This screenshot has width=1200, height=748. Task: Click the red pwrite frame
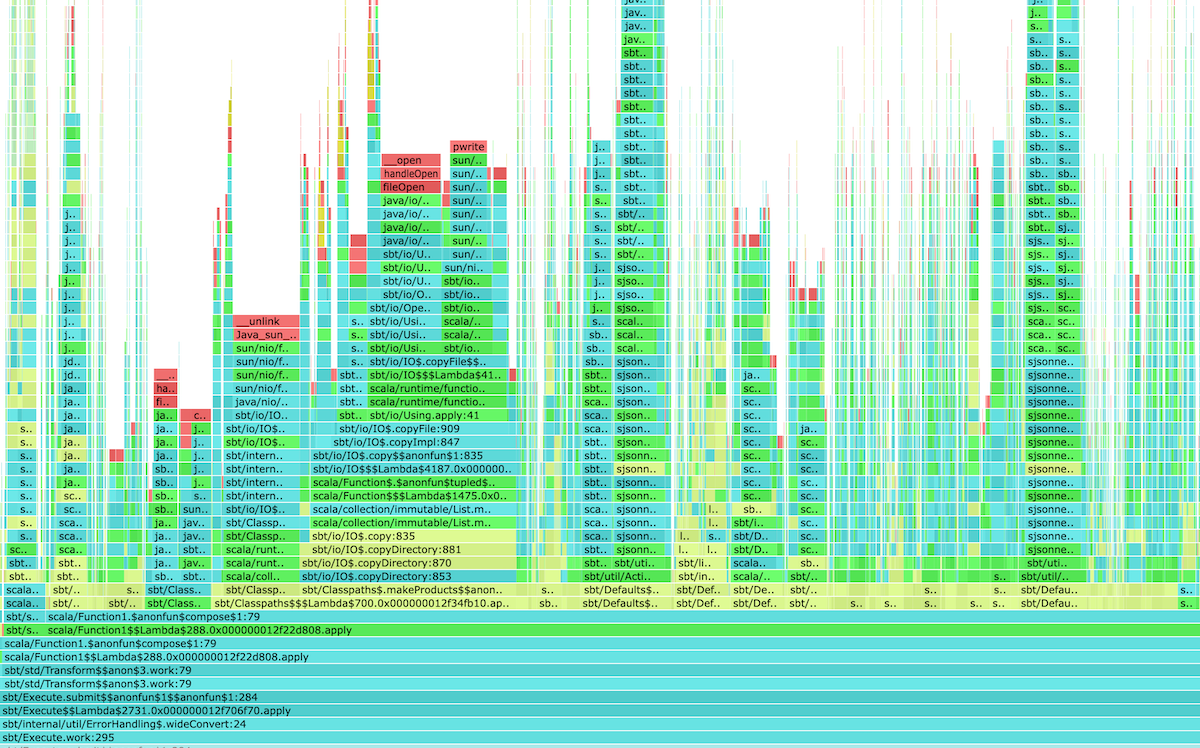(468, 147)
